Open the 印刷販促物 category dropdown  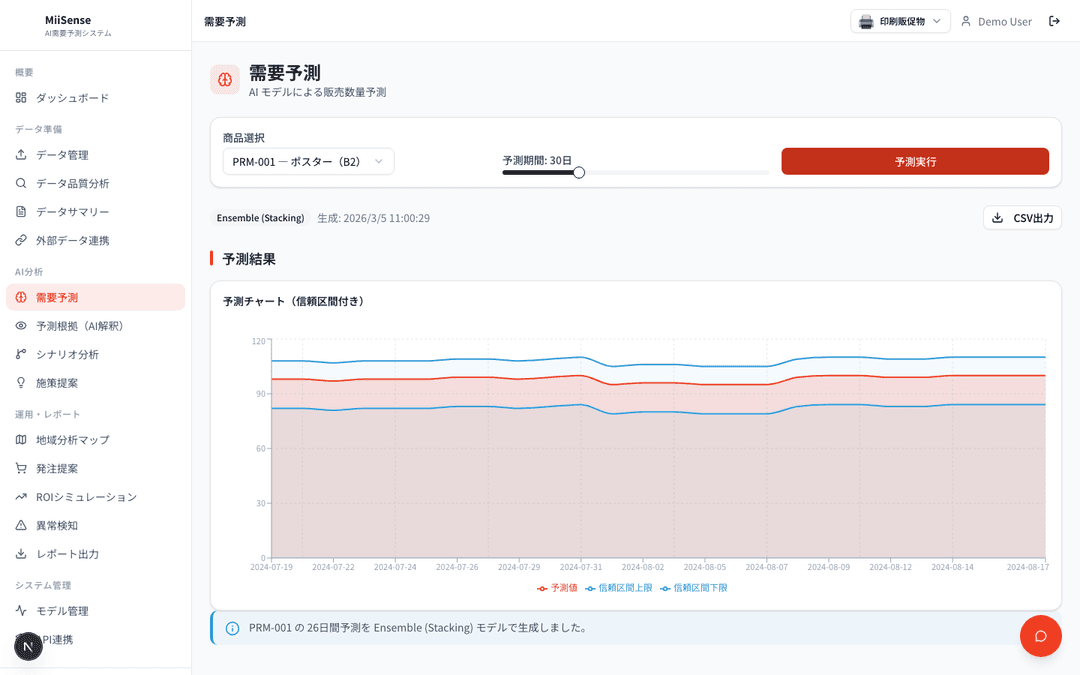[x=900, y=21]
